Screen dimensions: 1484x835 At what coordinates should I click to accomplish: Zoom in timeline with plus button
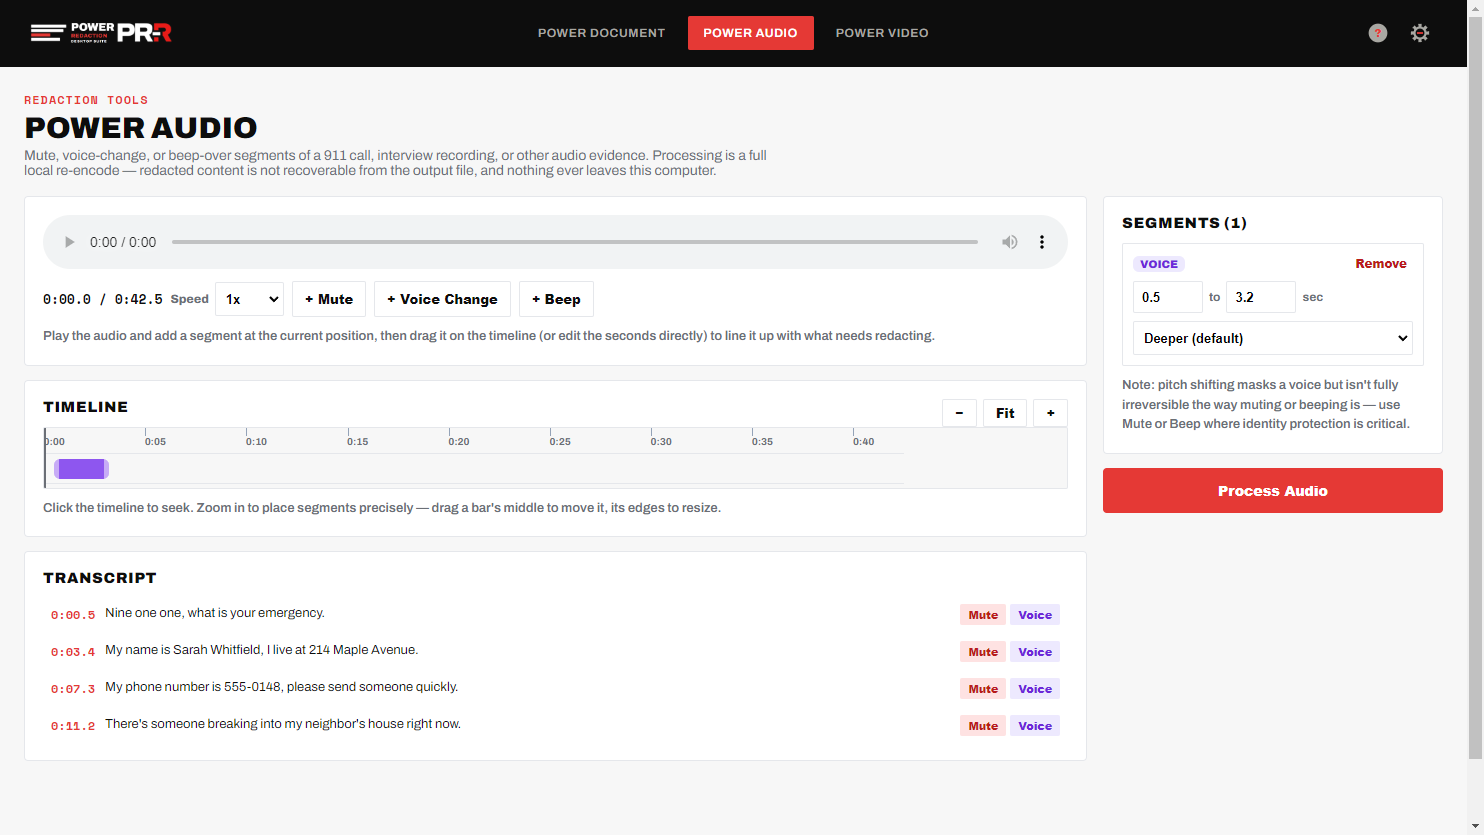coord(1050,413)
